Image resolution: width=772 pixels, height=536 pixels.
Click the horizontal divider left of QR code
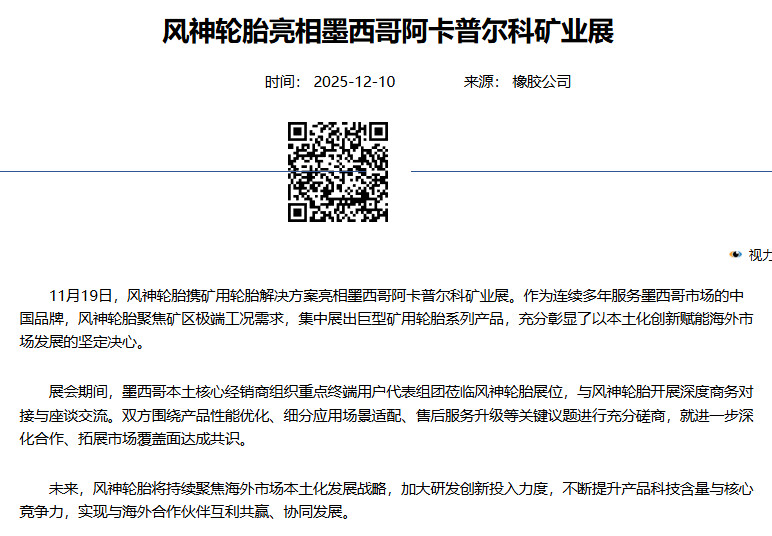tap(140, 171)
